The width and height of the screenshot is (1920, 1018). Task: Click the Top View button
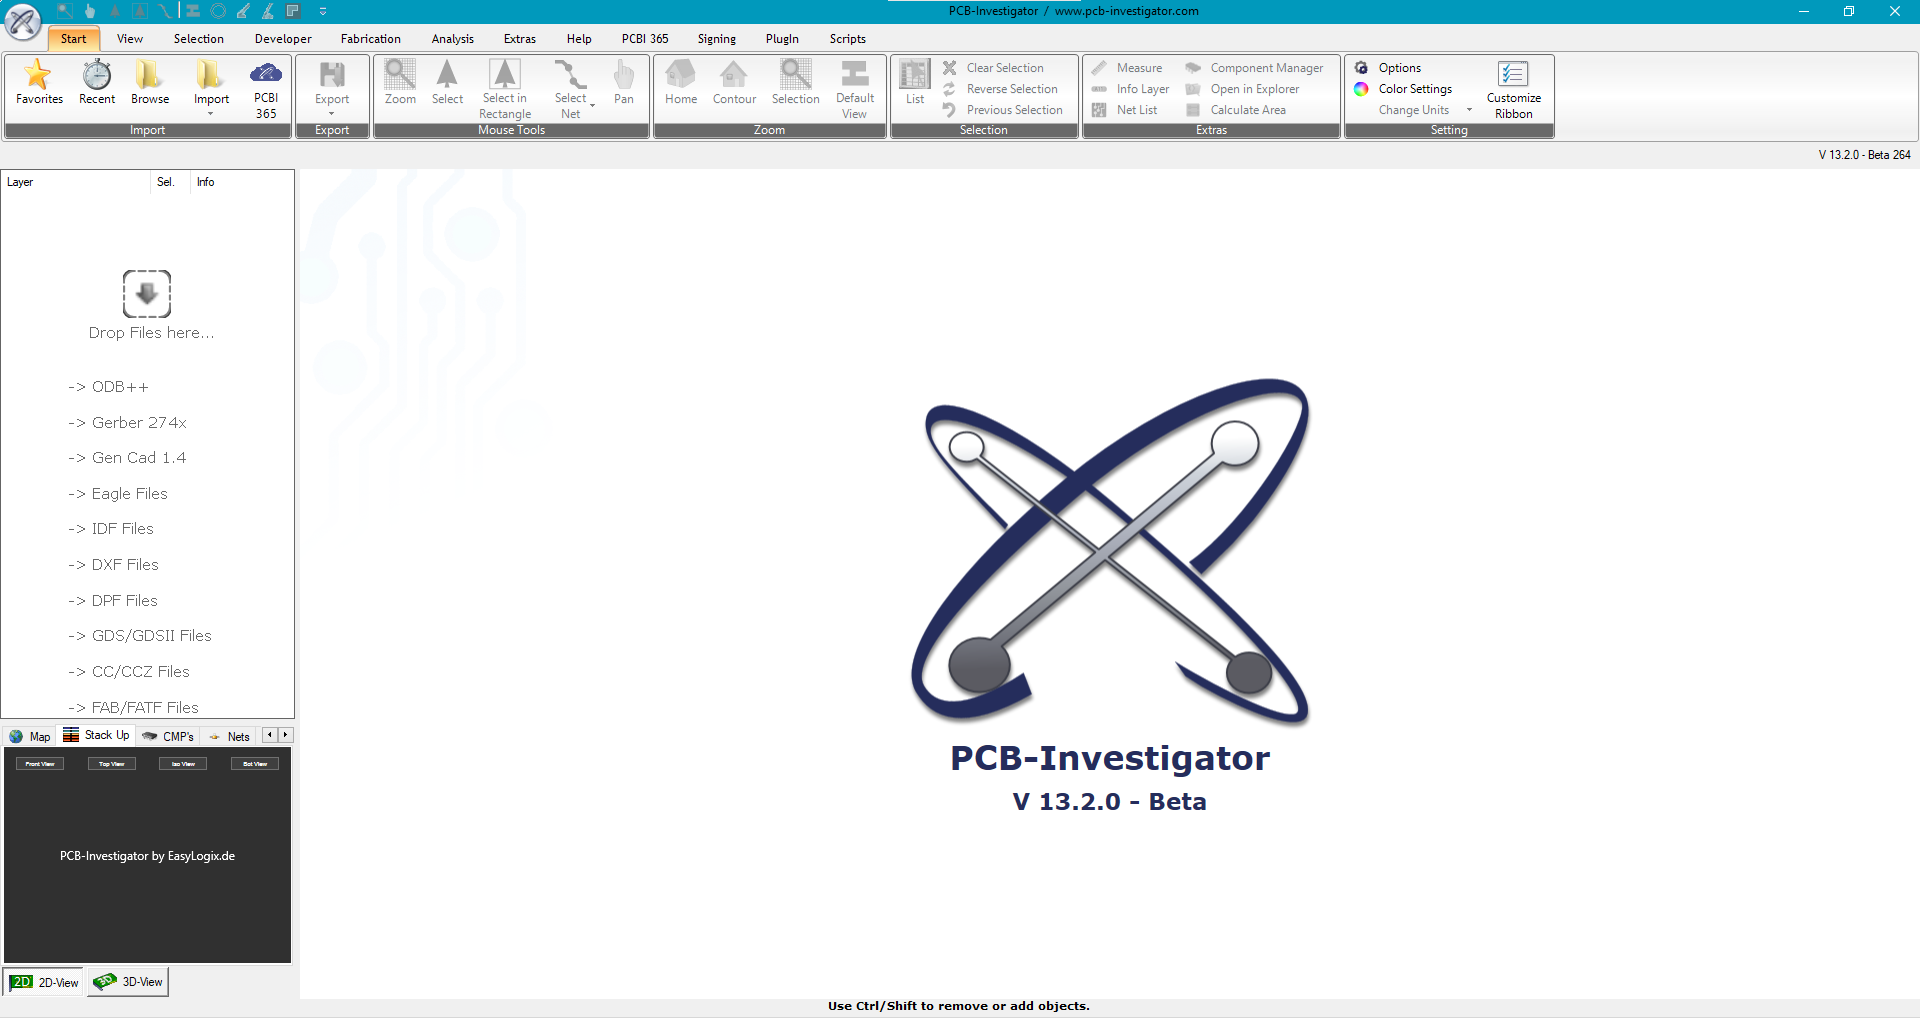pyautogui.click(x=111, y=764)
